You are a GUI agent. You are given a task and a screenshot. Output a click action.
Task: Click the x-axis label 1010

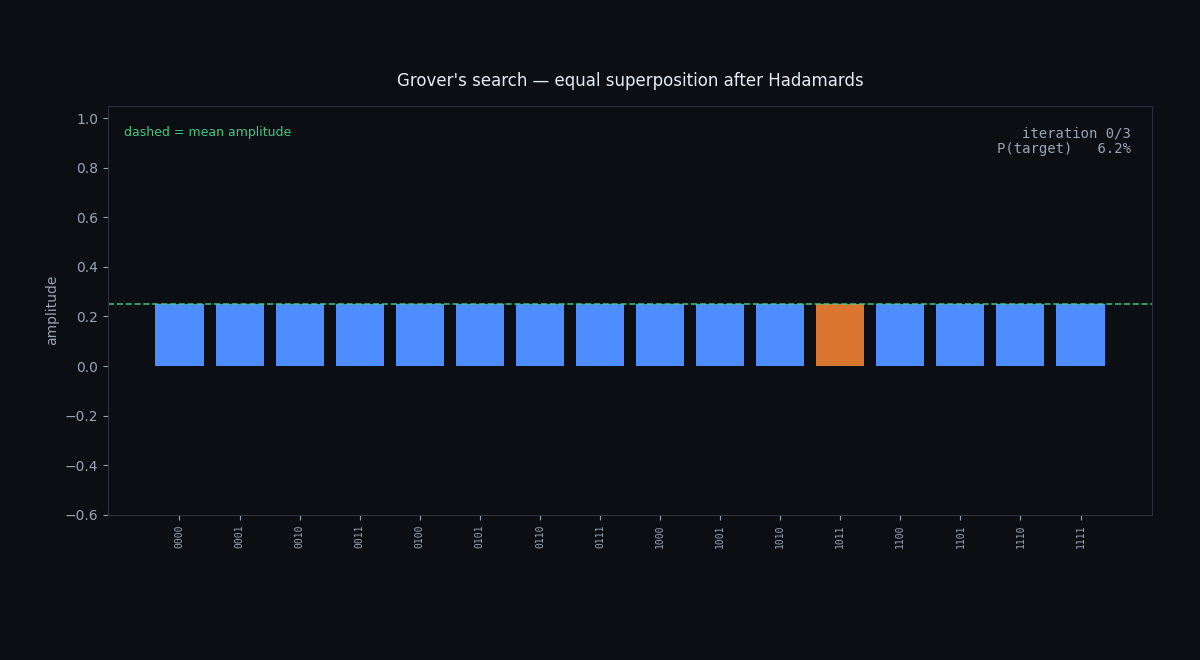[780, 537]
